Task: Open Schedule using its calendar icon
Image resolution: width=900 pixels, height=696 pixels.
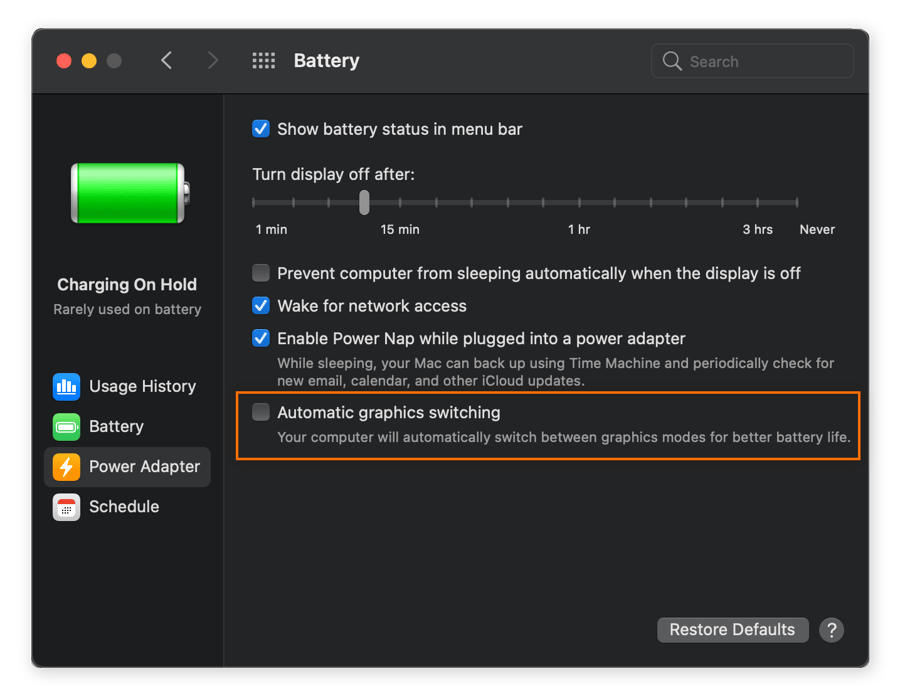Action: (66, 506)
